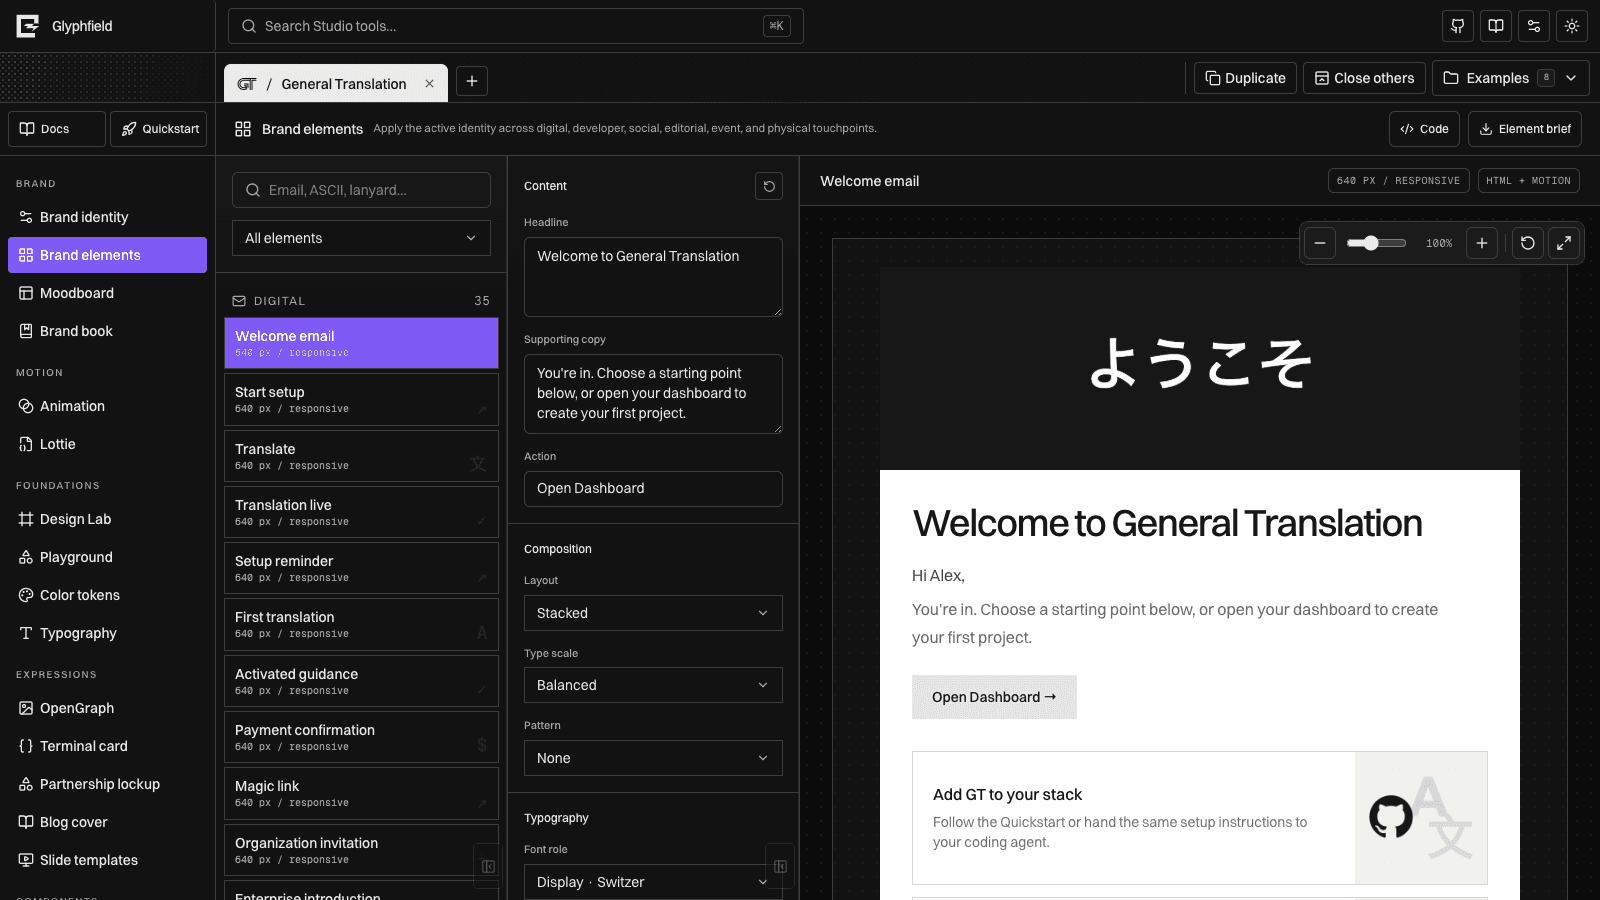Open the Docs button
Viewport: 1600px width, 900px height.
point(57,129)
